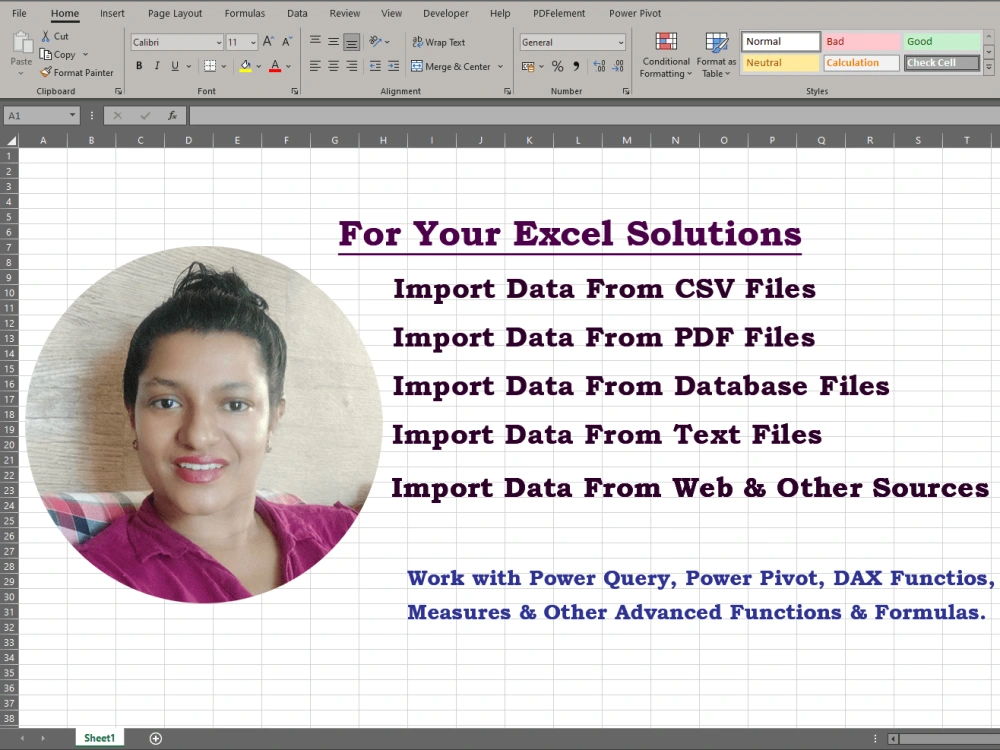Expand the number format General dropdown
The width and height of the screenshot is (1000, 750).
(x=621, y=42)
